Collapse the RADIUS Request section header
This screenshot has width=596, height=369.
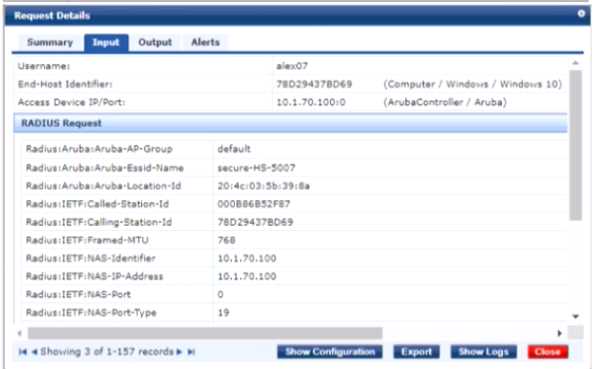click(x=290, y=123)
